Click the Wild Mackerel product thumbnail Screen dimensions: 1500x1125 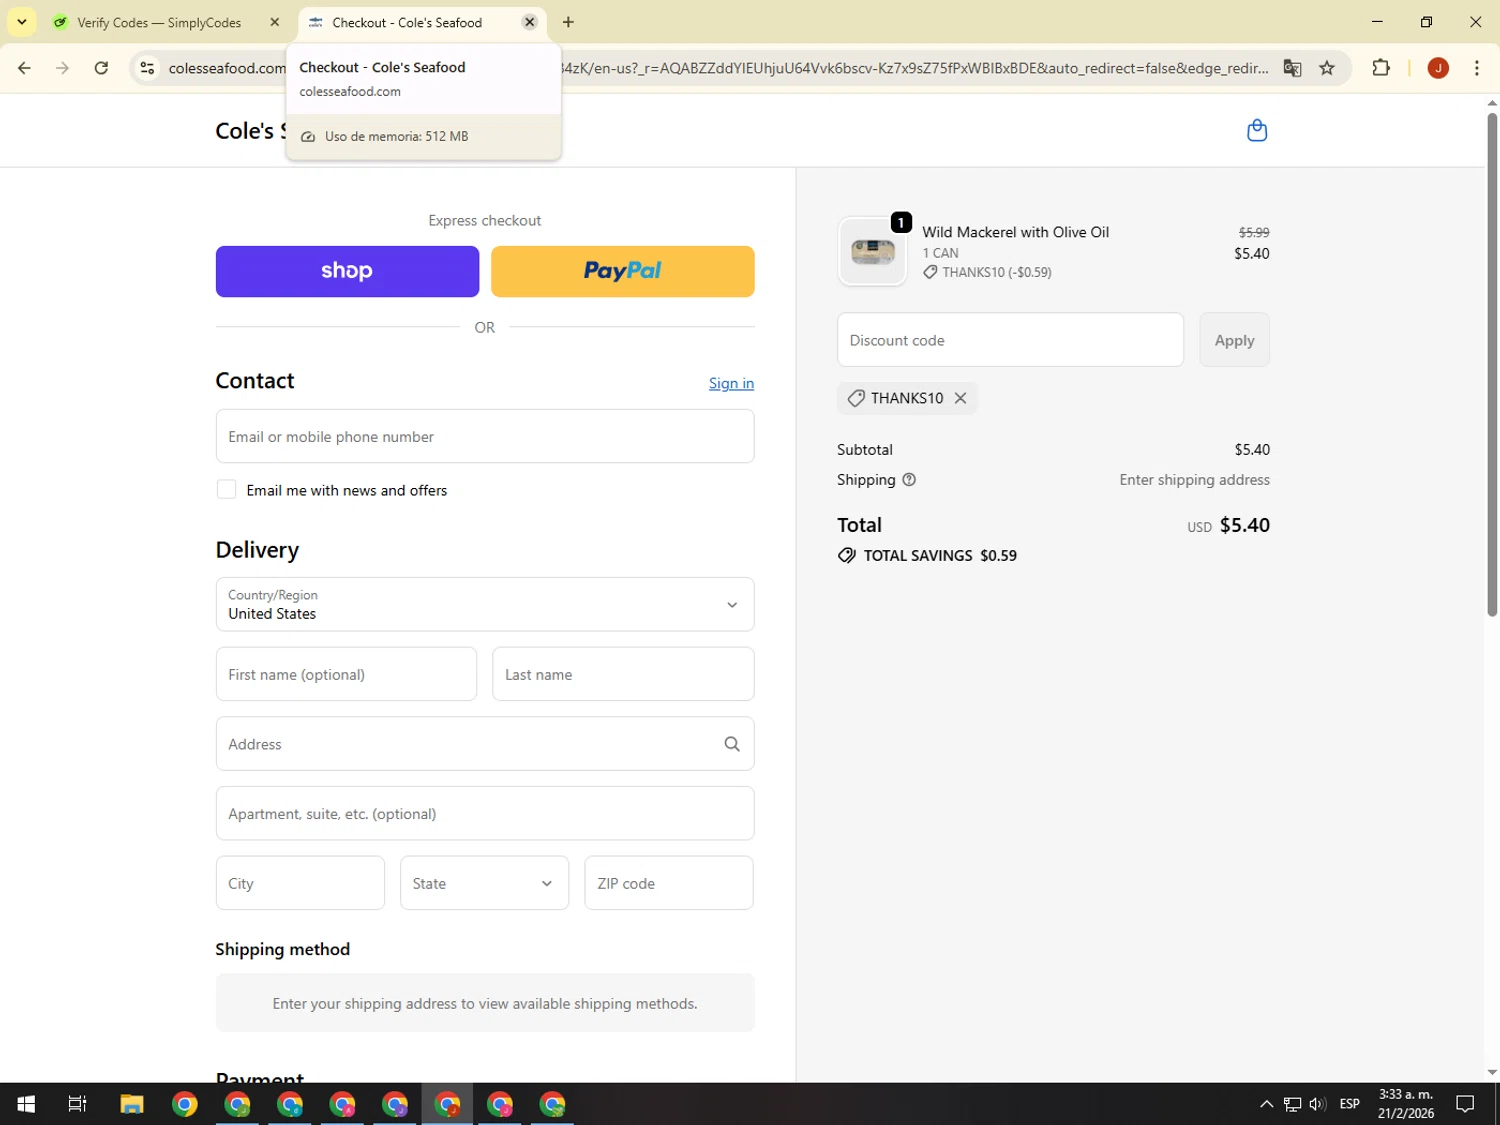872,252
